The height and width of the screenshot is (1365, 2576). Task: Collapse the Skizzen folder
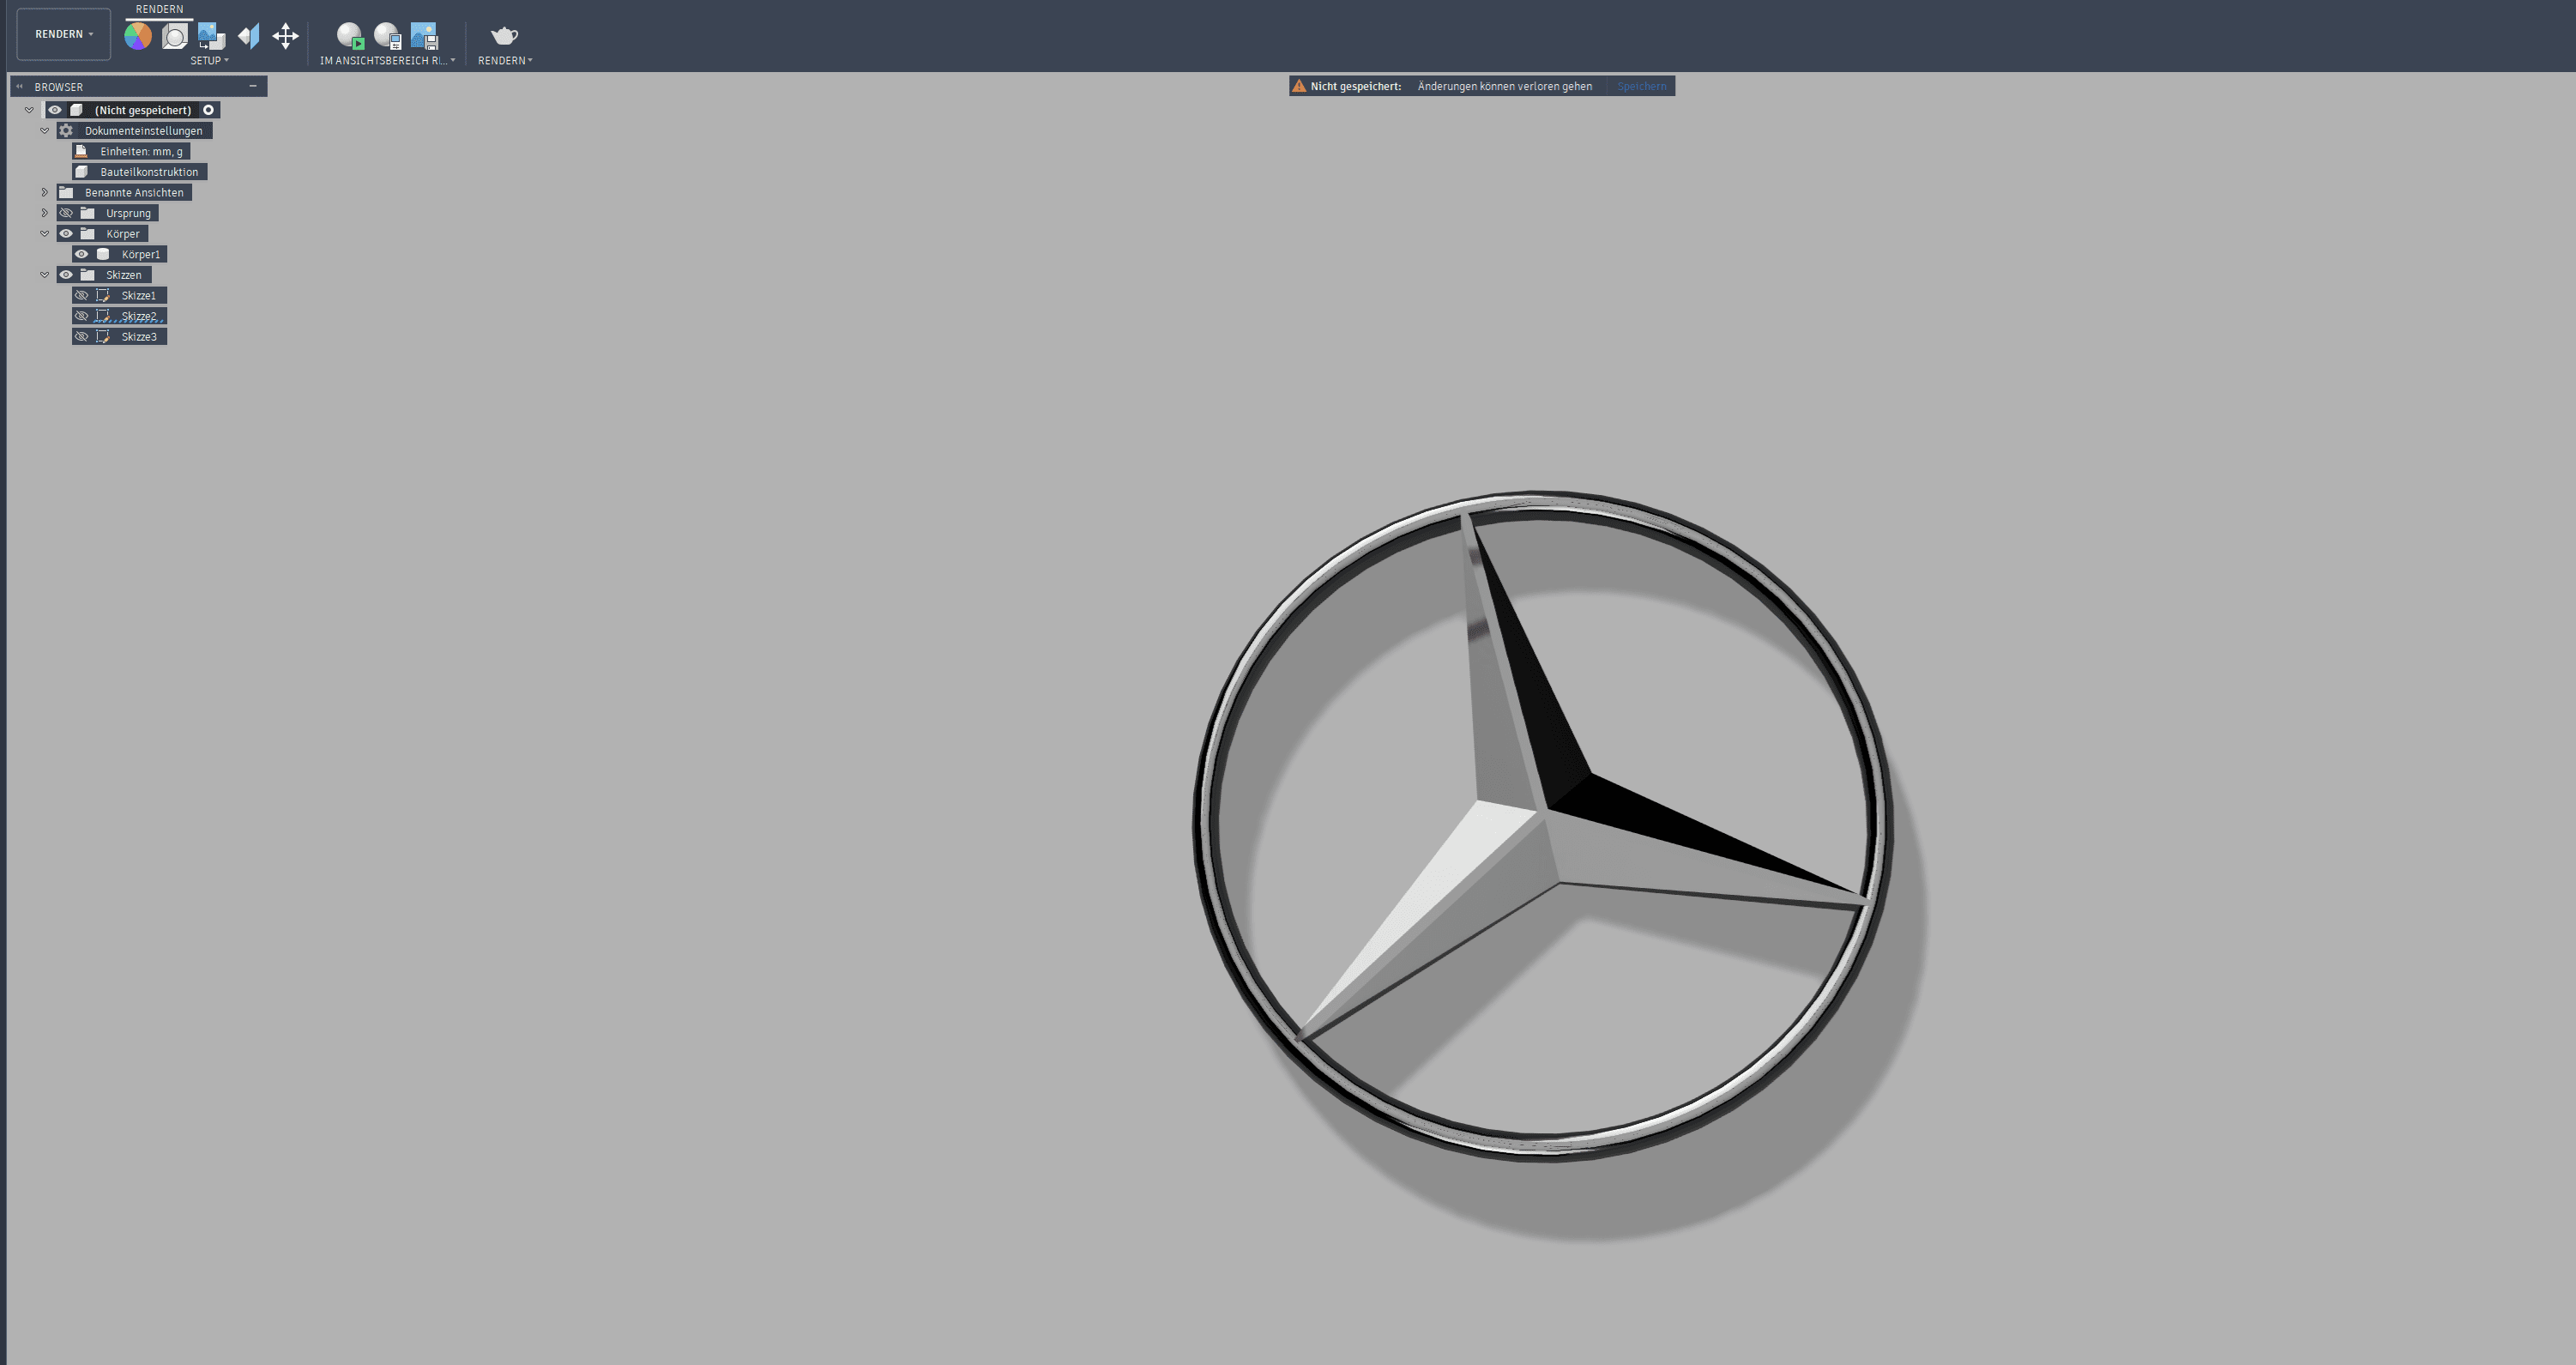point(45,275)
